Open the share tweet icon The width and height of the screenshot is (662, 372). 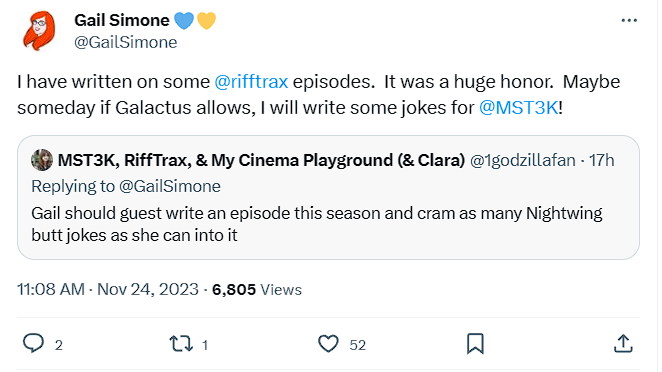(x=623, y=343)
